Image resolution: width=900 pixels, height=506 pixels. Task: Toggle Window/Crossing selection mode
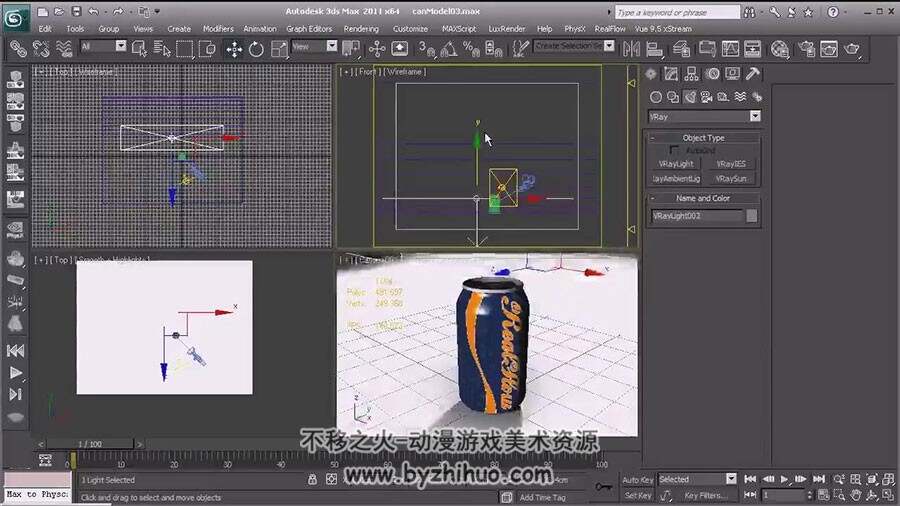(x=207, y=49)
